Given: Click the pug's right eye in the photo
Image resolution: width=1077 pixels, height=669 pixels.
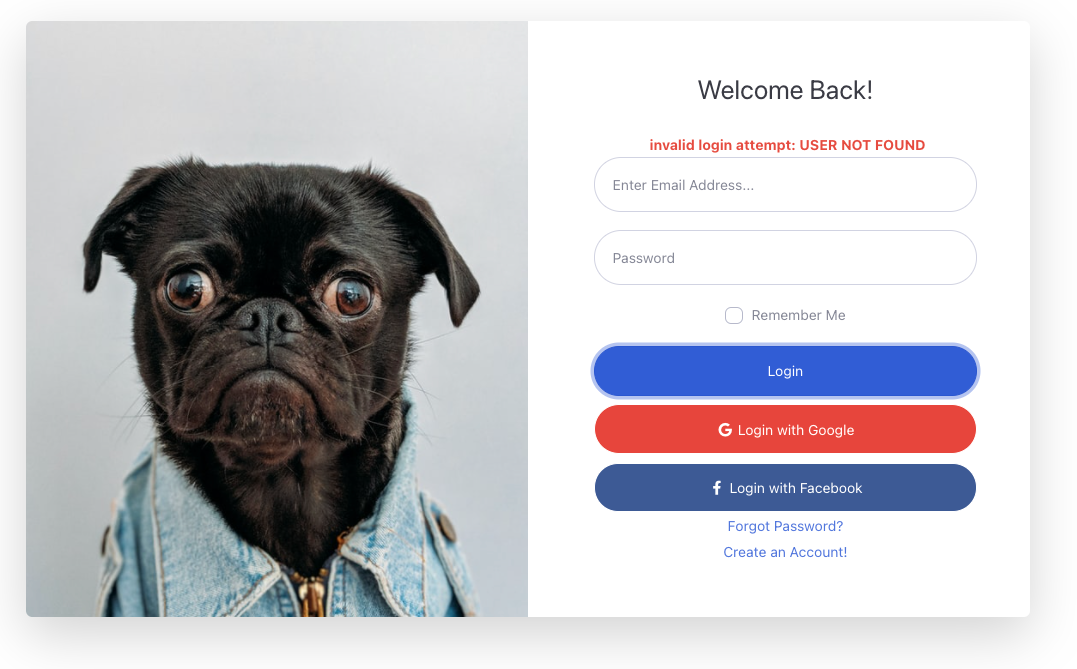Looking at the screenshot, I should pos(352,295).
